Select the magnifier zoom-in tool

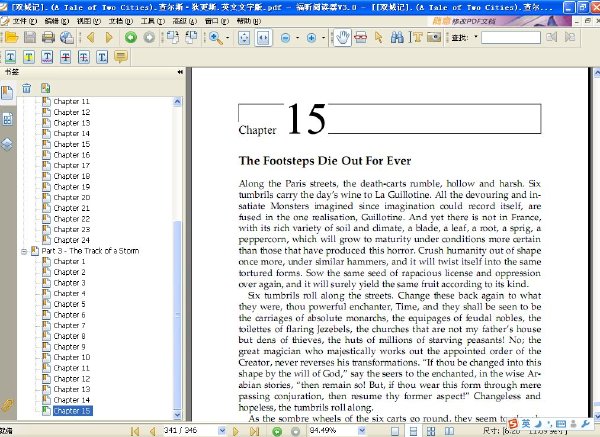pos(216,38)
